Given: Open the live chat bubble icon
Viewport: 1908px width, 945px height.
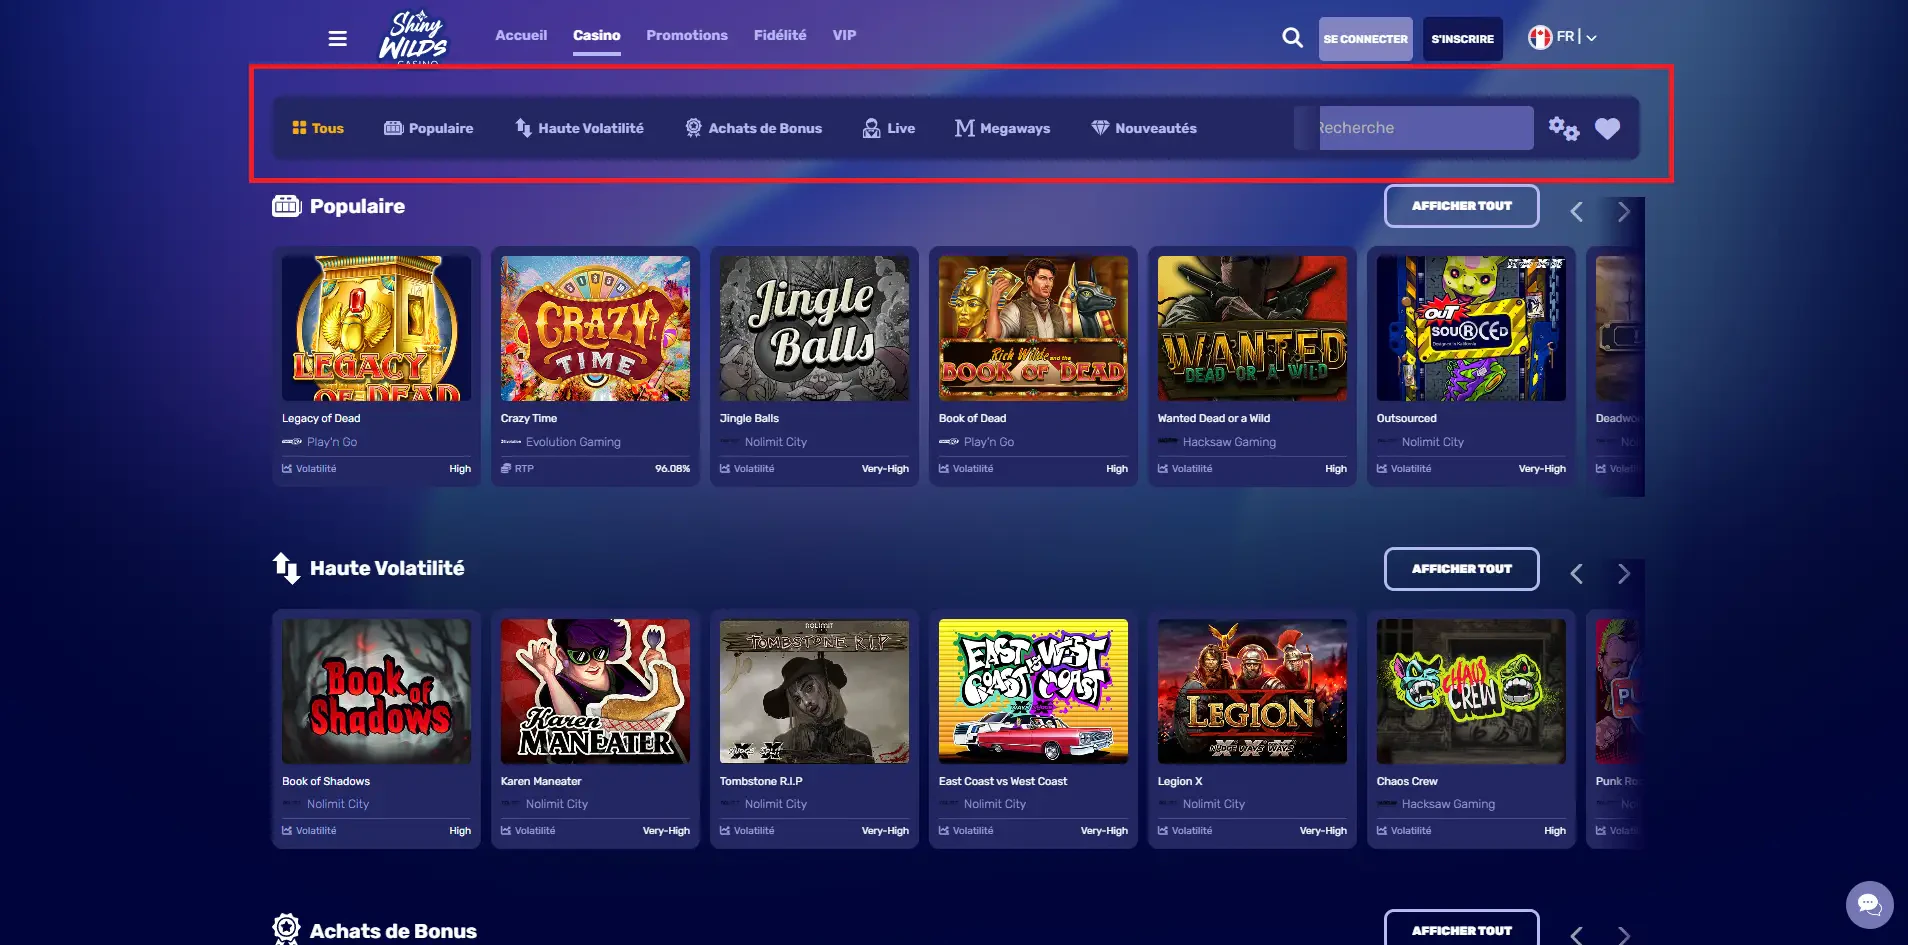Looking at the screenshot, I should point(1869,905).
